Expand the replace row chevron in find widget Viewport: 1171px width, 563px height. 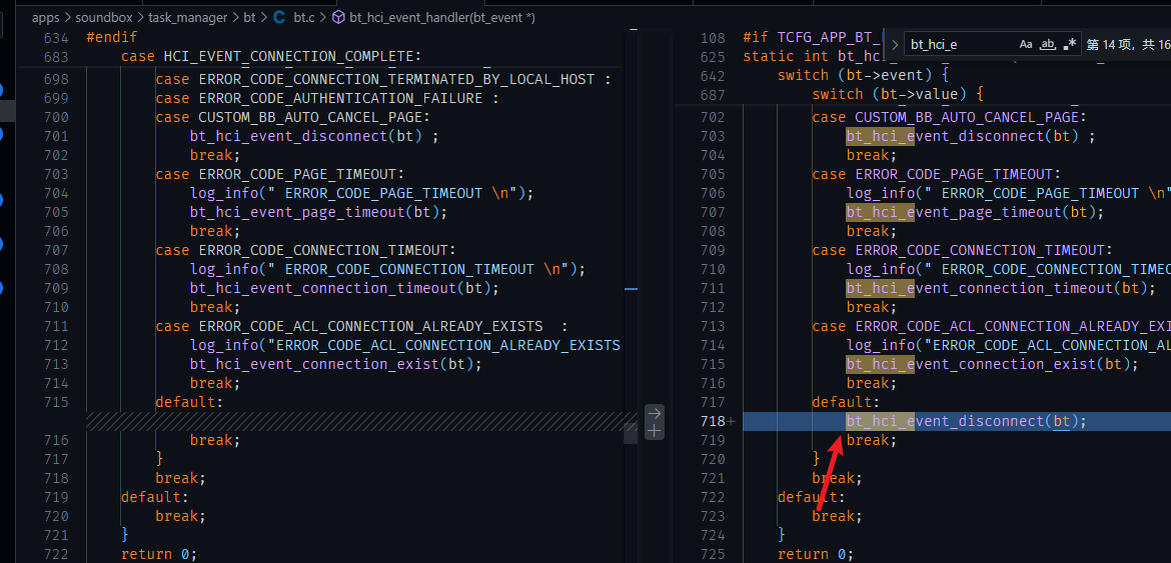pyautogui.click(x=895, y=45)
